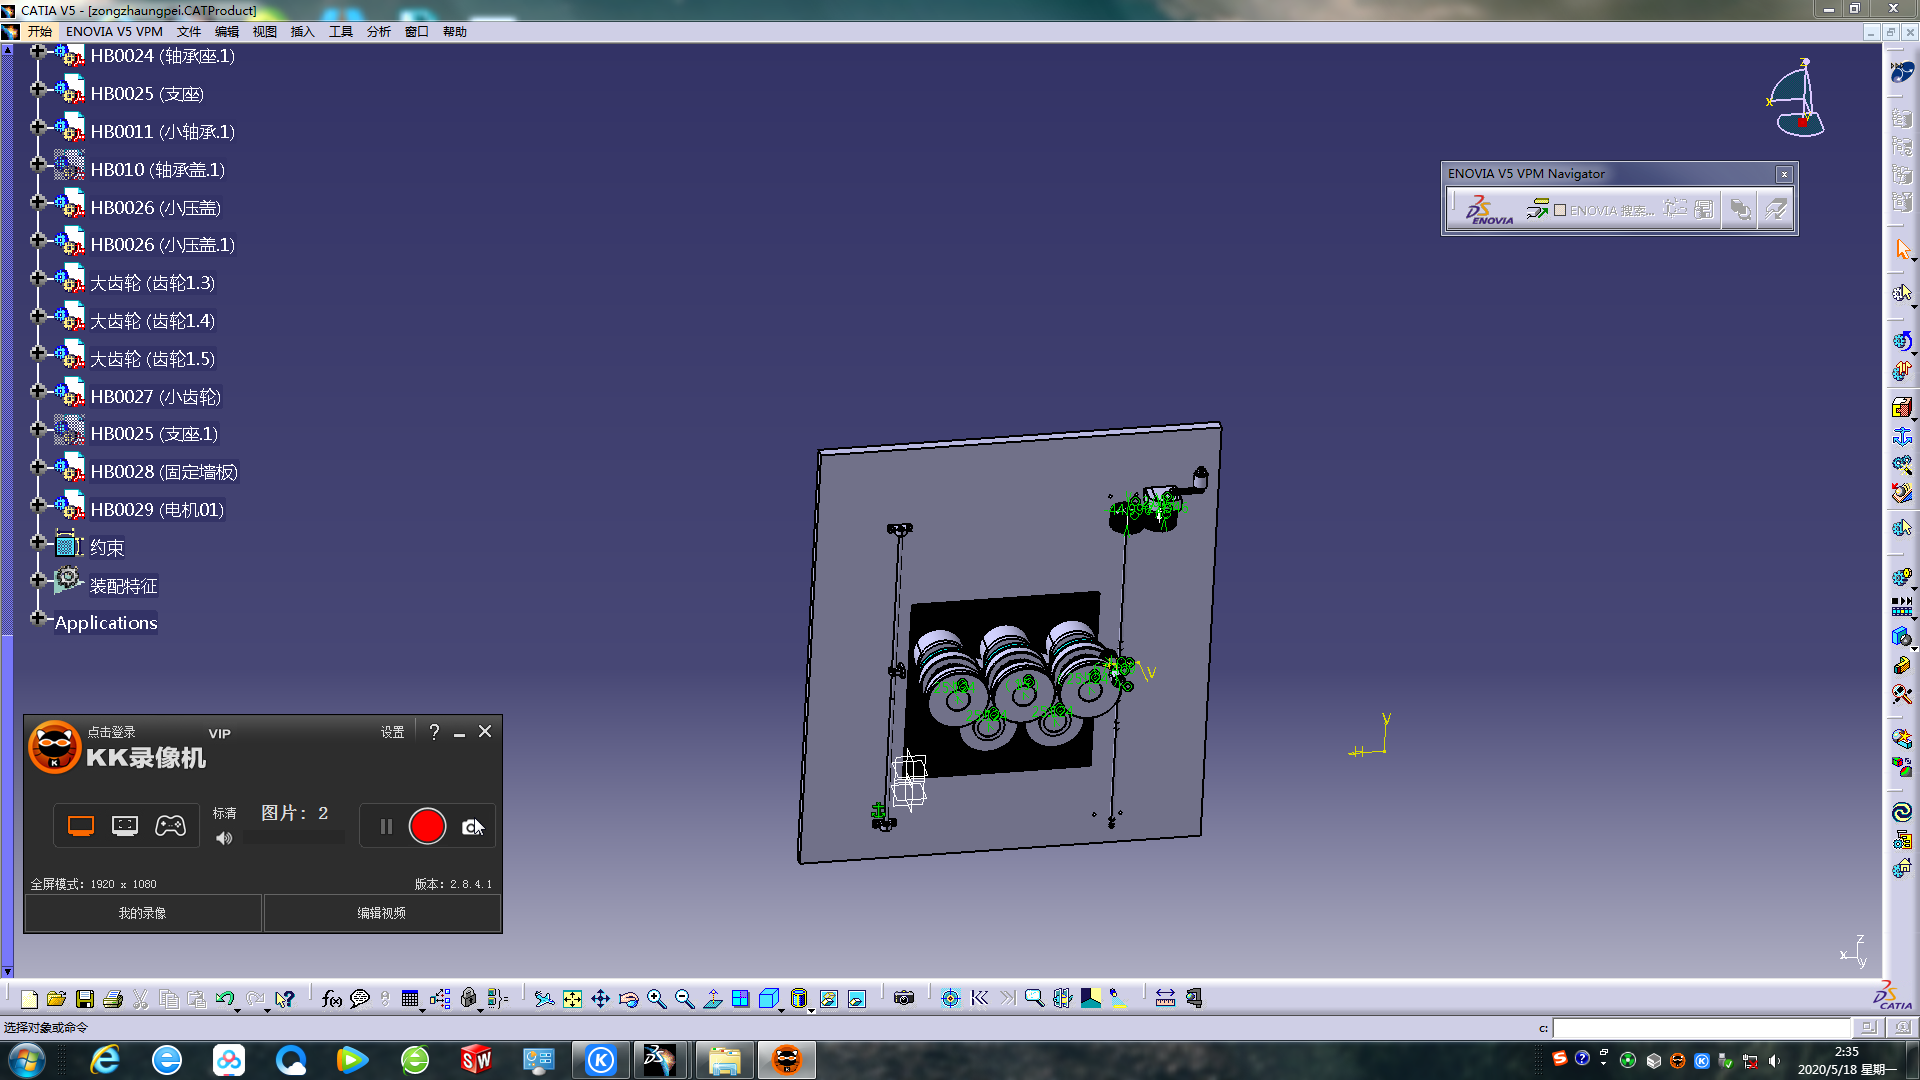Open the formula f(x) tool
The width and height of the screenshot is (1920, 1080).
pos(332,998)
